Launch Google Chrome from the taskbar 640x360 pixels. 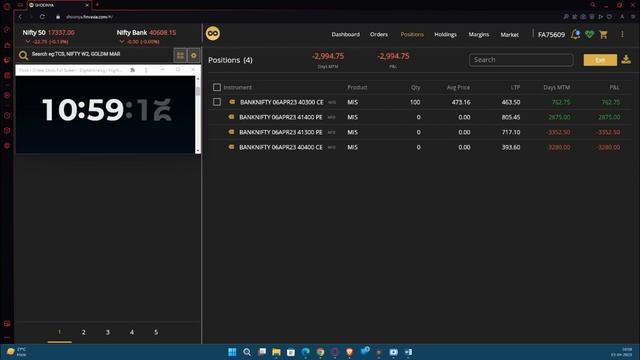point(320,352)
